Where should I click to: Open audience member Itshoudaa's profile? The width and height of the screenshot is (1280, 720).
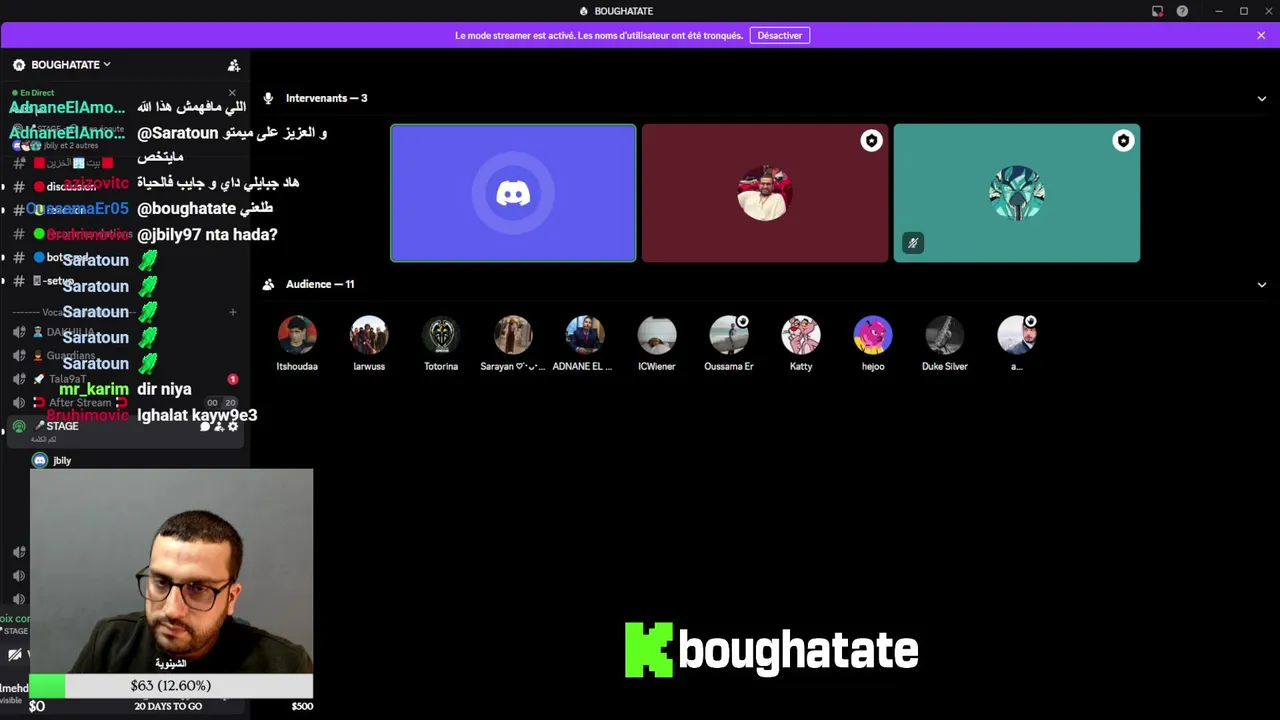(x=297, y=343)
